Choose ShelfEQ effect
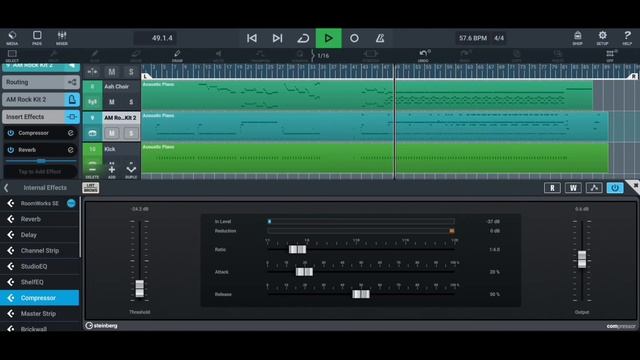This screenshot has height=360, width=640. click(x=40, y=282)
